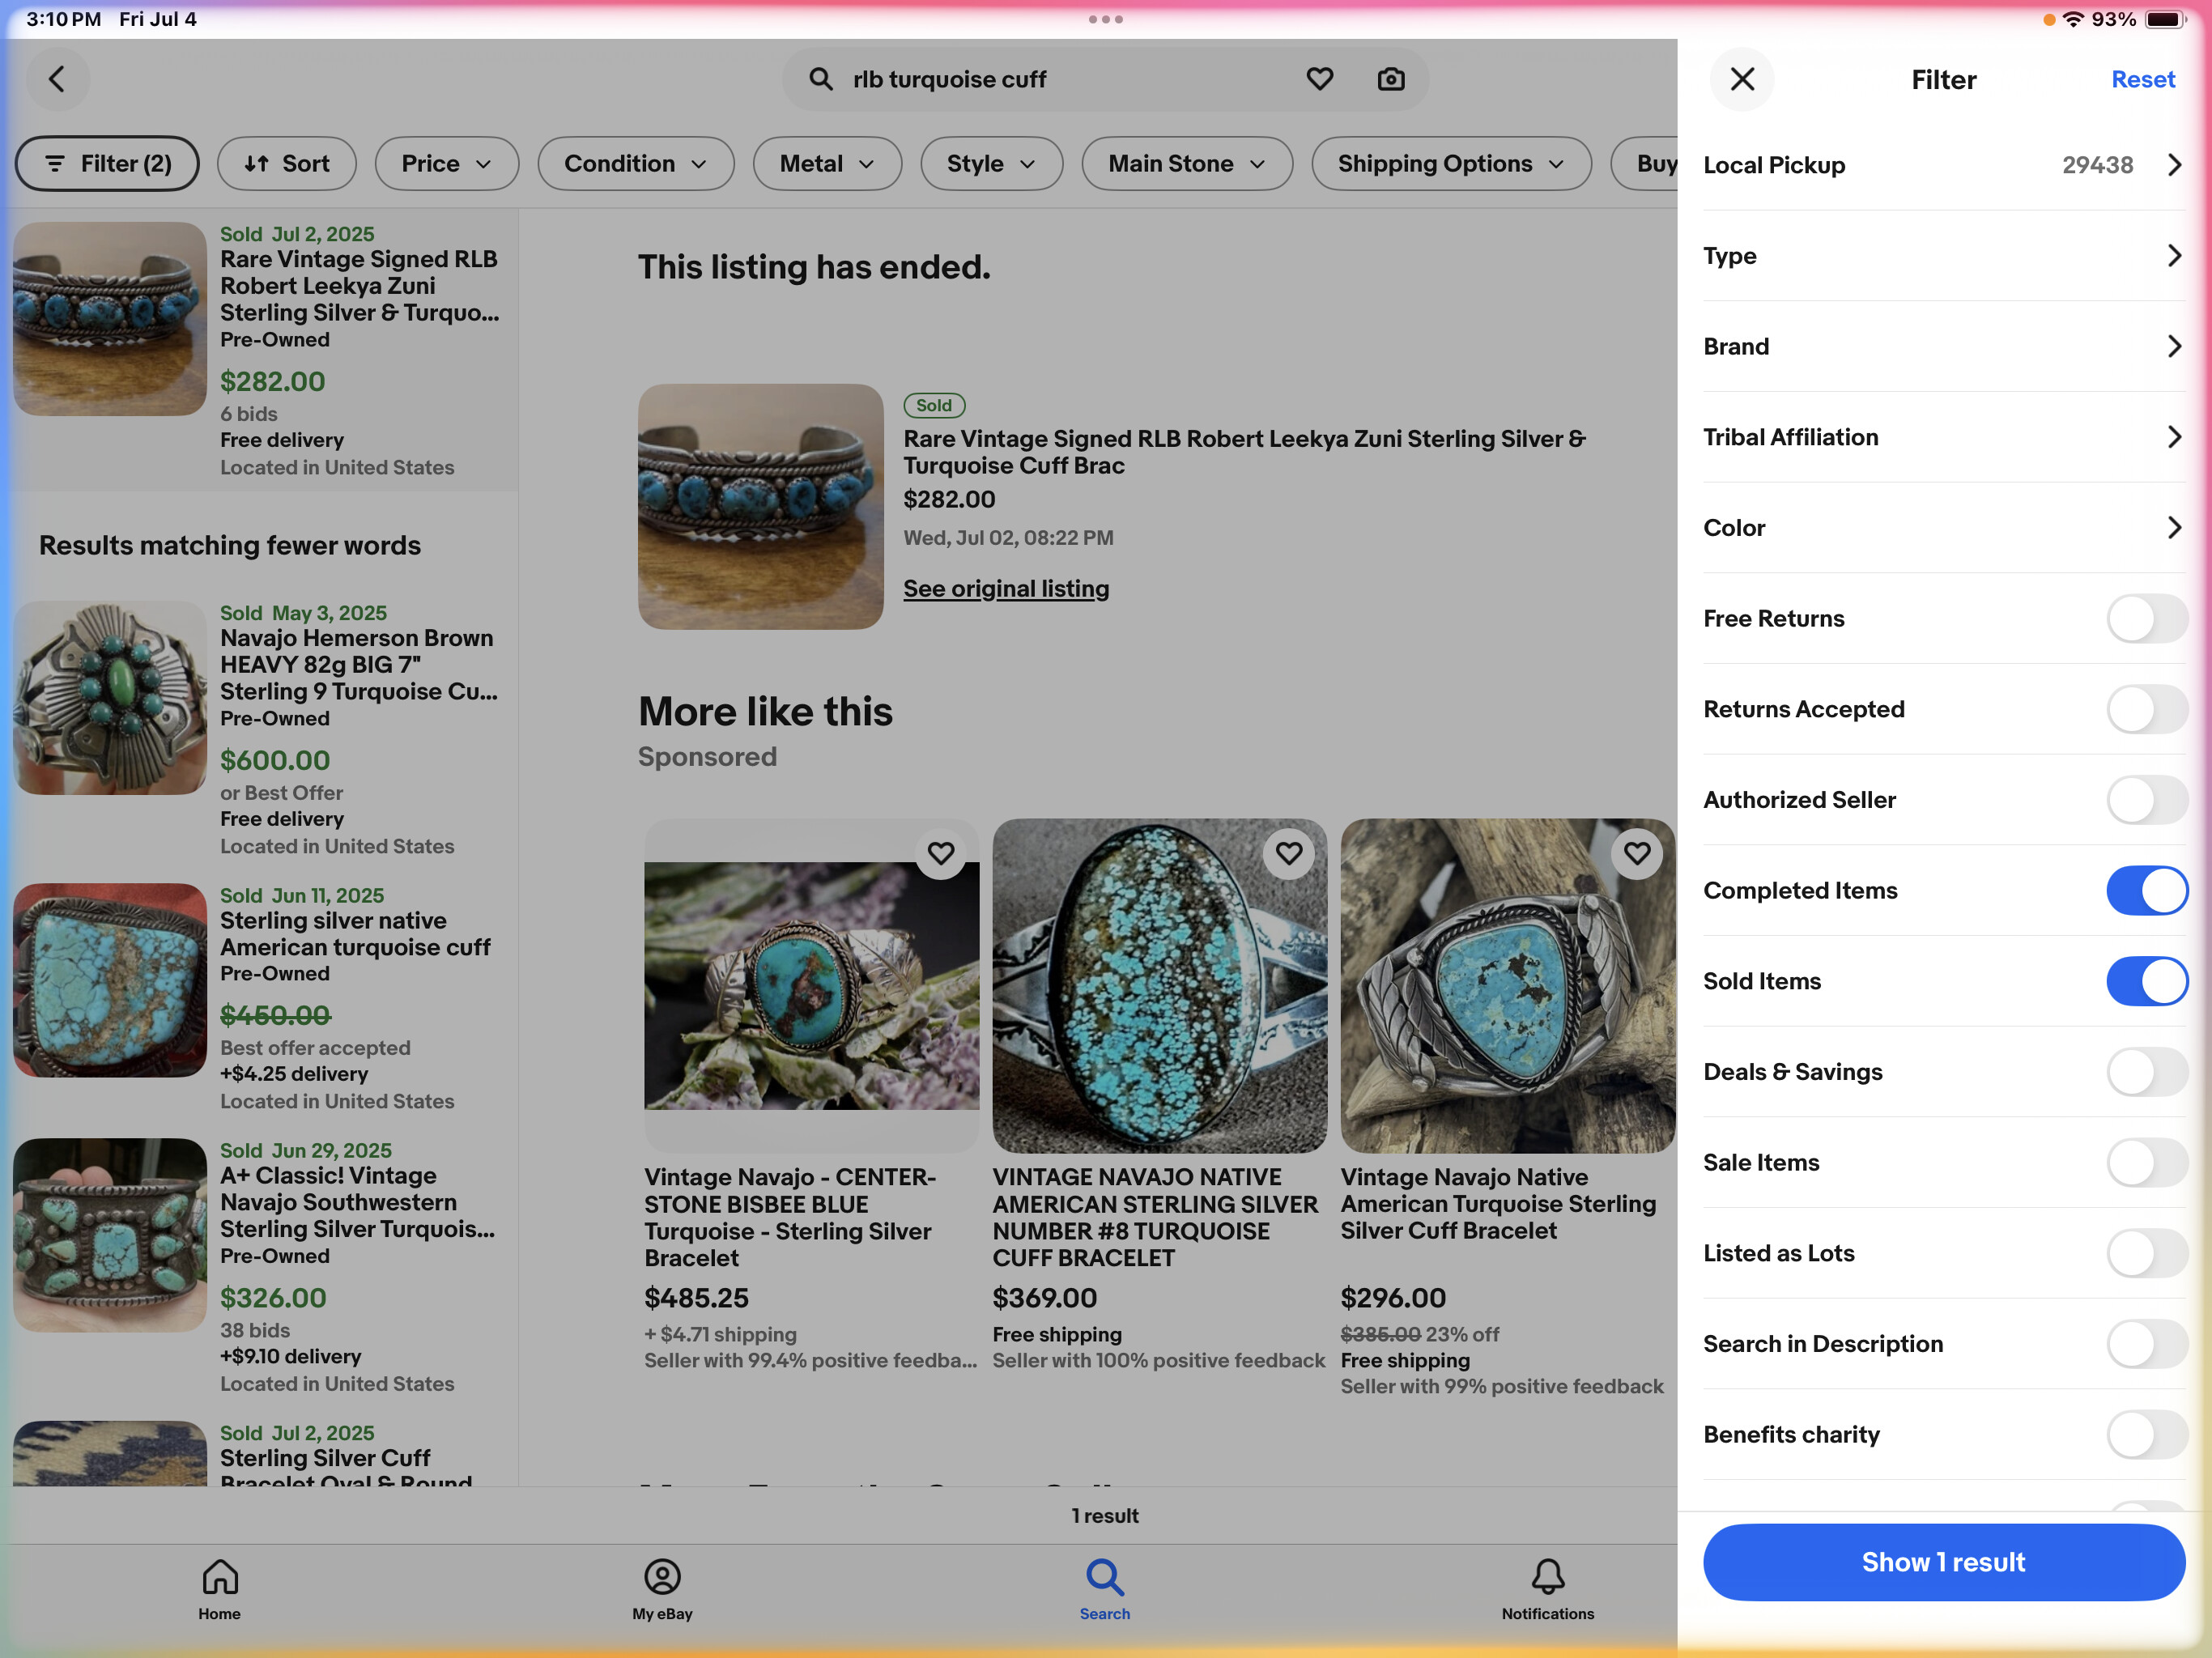Open RLB Robert Leekya sold listing thumbnail
This screenshot has width=2212, height=1658.
click(x=110, y=319)
